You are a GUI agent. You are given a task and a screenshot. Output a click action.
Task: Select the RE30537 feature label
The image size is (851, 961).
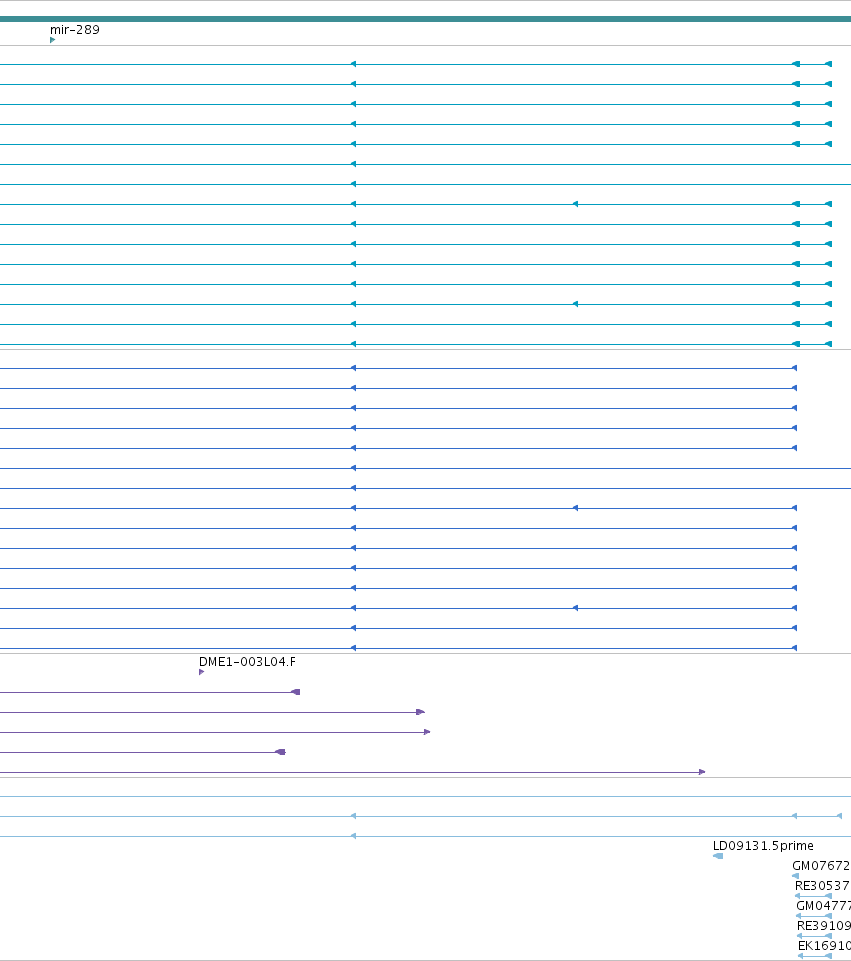coord(822,886)
